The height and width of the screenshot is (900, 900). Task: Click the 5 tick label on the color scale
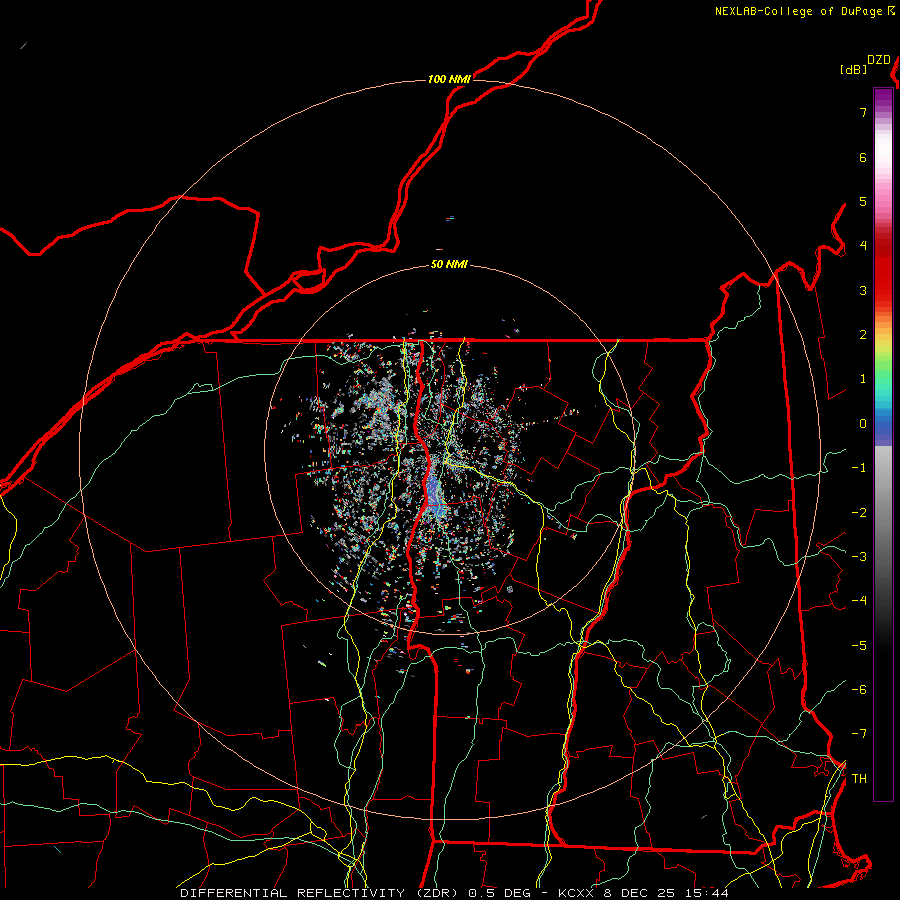click(863, 201)
